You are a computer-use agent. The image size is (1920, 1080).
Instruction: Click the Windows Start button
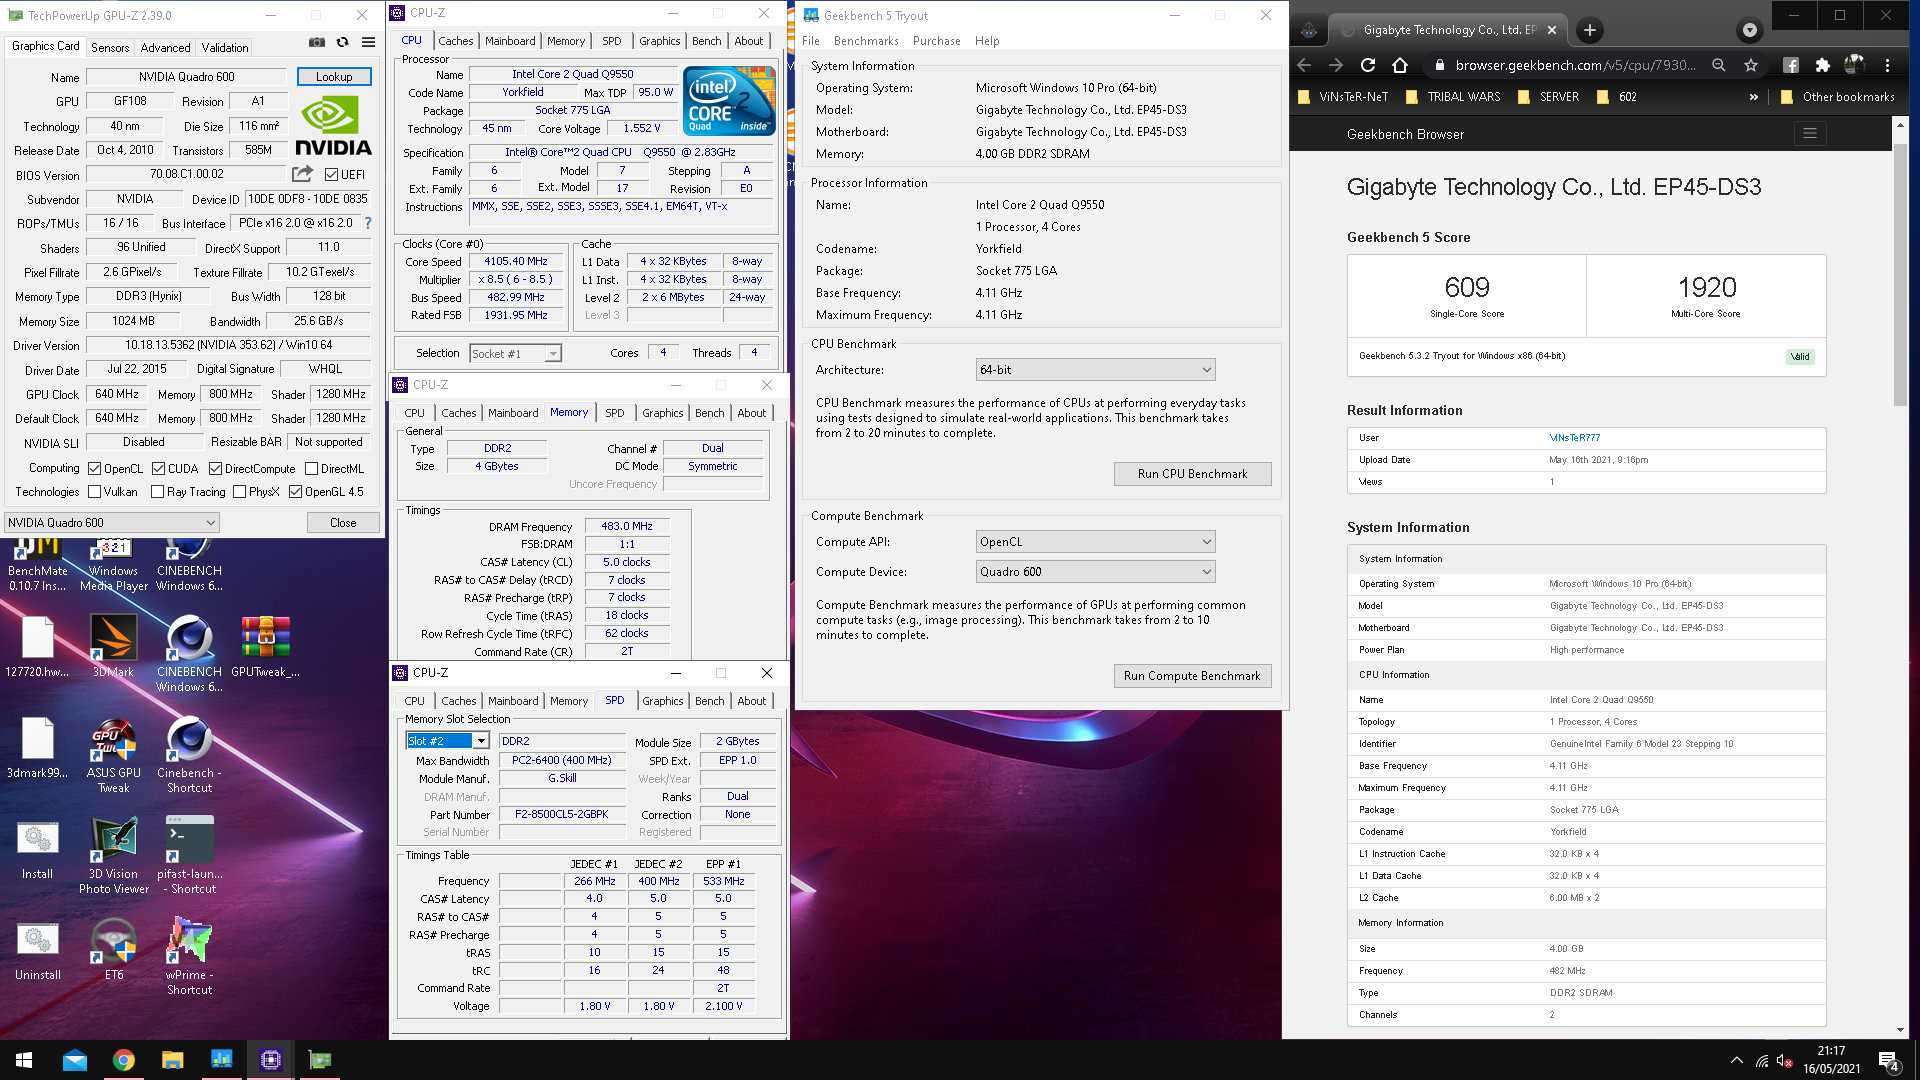[24, 1060]
